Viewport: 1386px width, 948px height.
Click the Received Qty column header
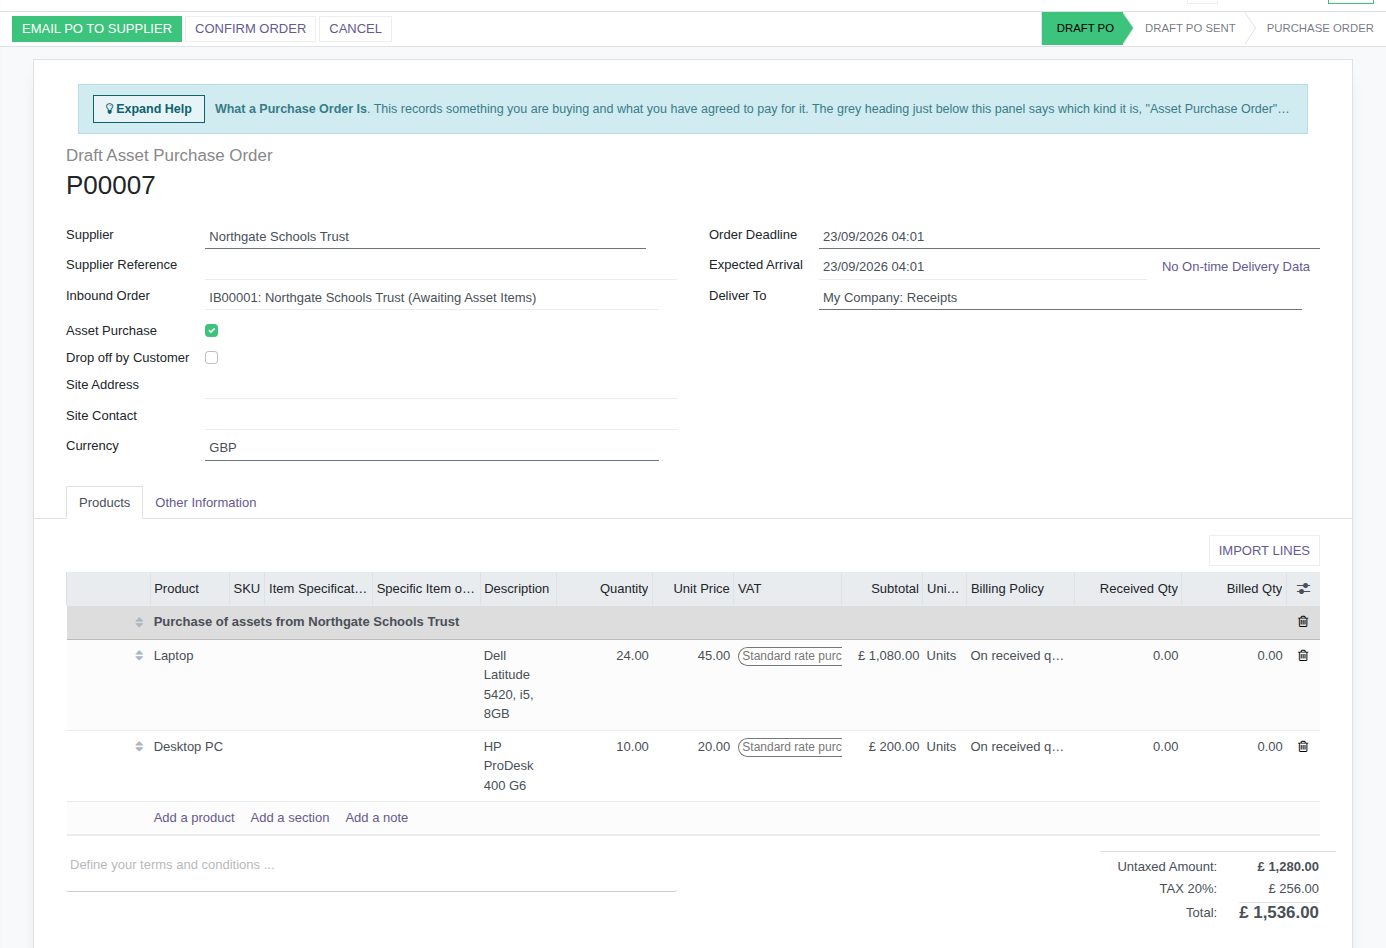coord(1128,589)
